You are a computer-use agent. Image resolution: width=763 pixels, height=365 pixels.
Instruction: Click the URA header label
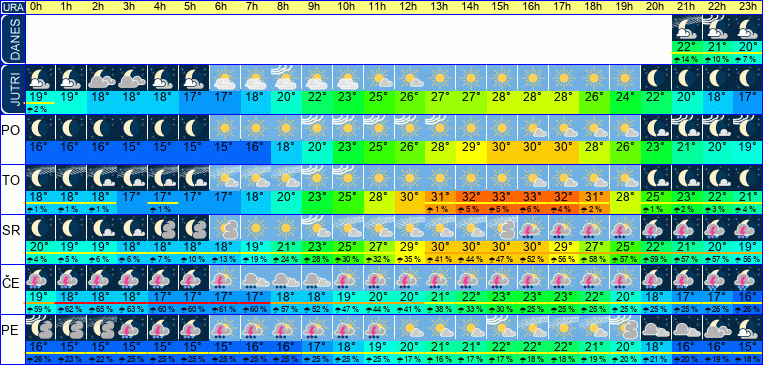(x=13, y=7)
